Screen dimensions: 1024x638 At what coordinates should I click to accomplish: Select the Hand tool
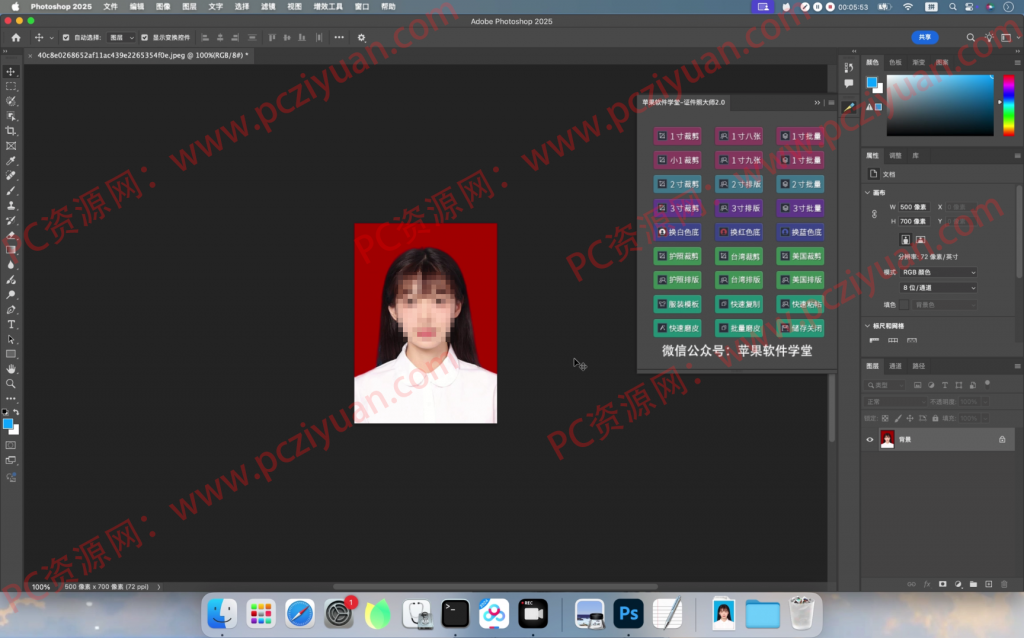(x=11, y=369)
